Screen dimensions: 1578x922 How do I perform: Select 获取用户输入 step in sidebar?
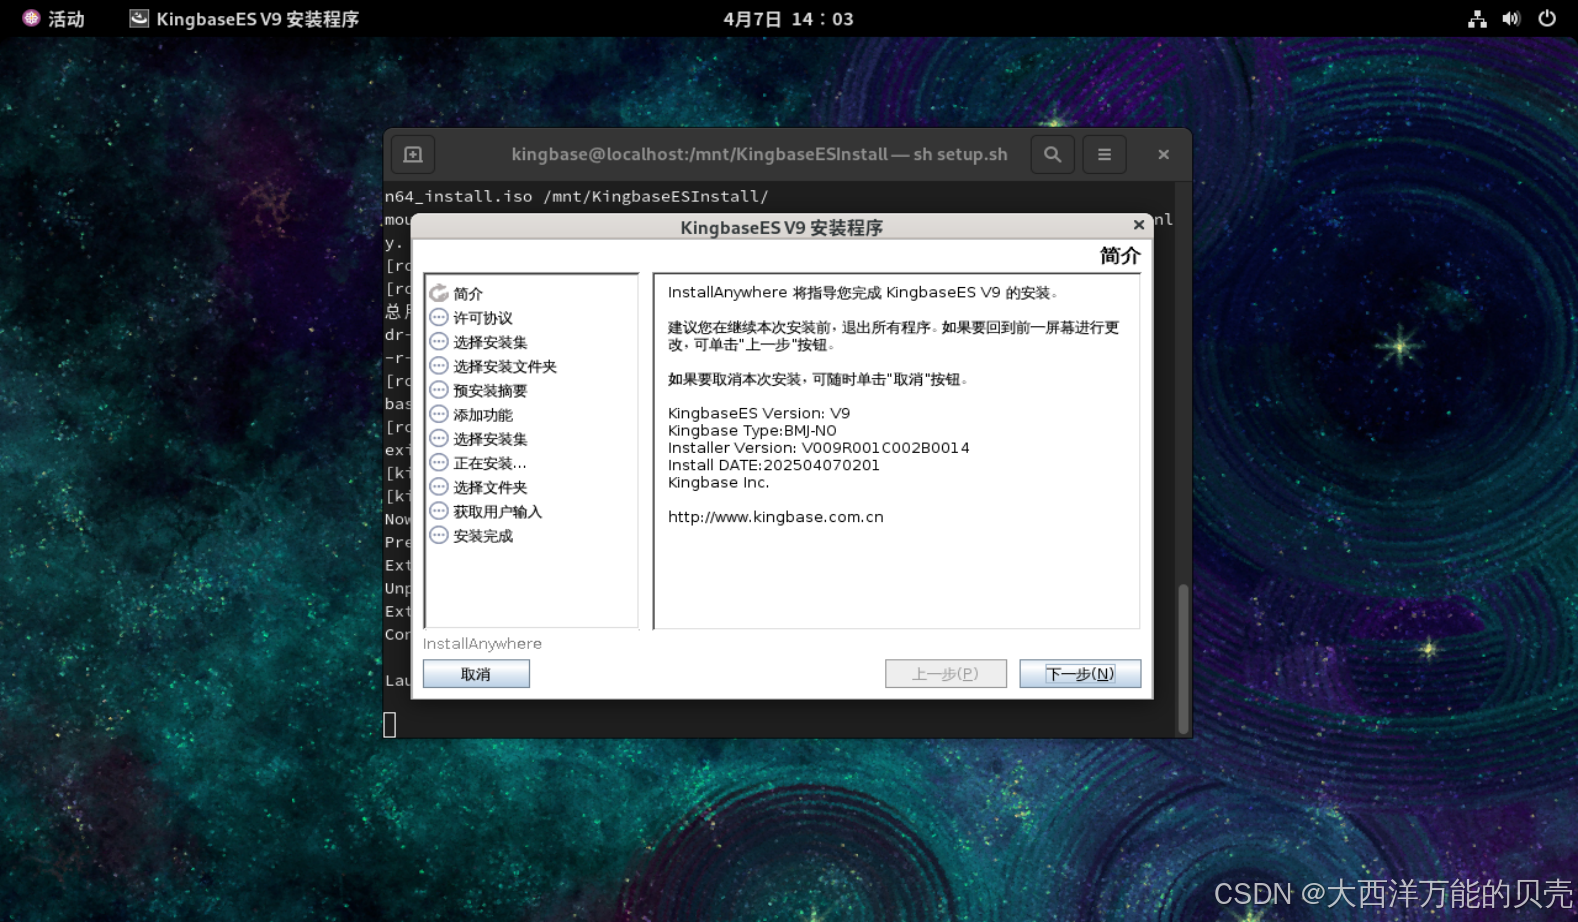(498, 511)
